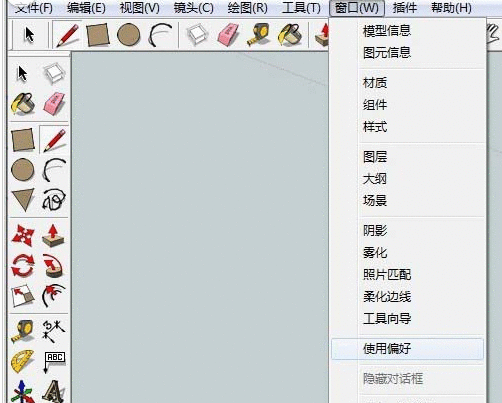
Task: Pick the Axes tool
Action: point(23,392)
